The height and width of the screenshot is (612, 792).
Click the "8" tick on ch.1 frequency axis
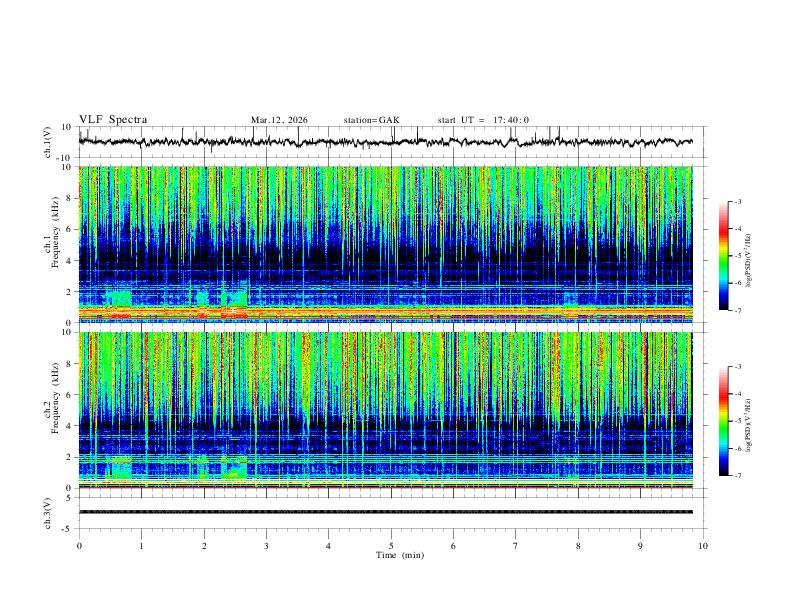tap(70, 198)
